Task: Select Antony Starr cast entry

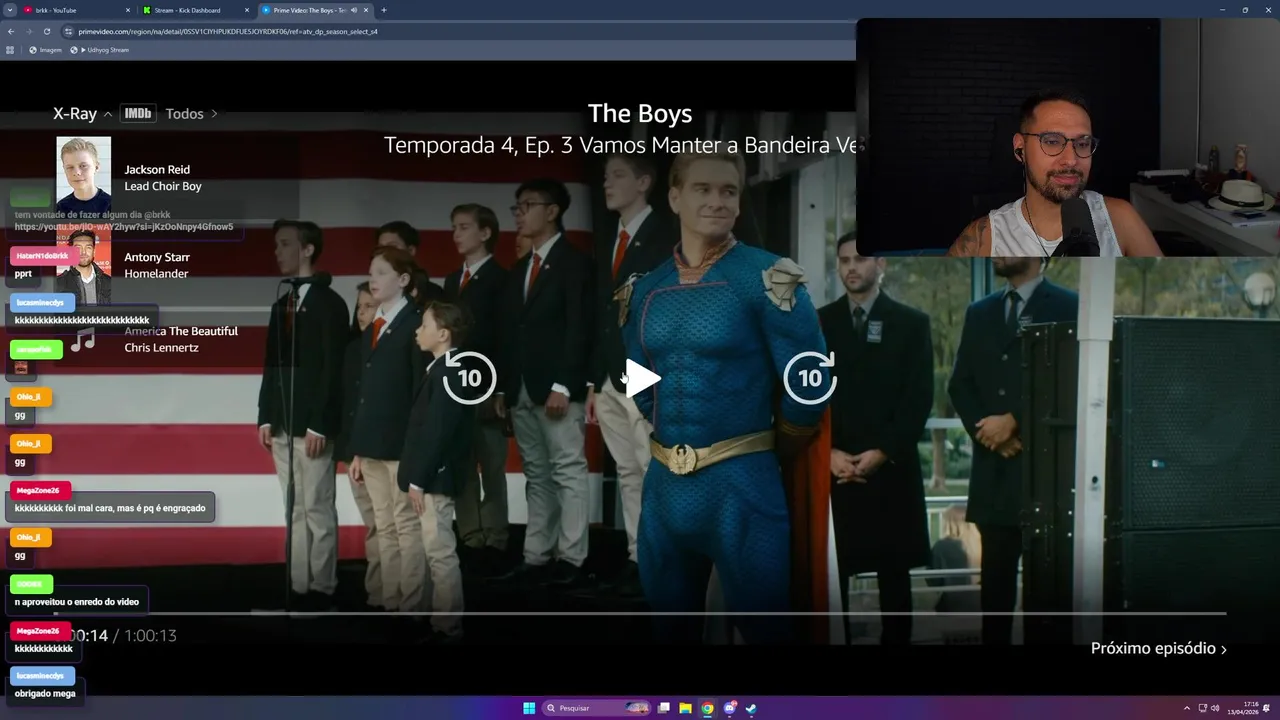Action: (x=157, y=265)
